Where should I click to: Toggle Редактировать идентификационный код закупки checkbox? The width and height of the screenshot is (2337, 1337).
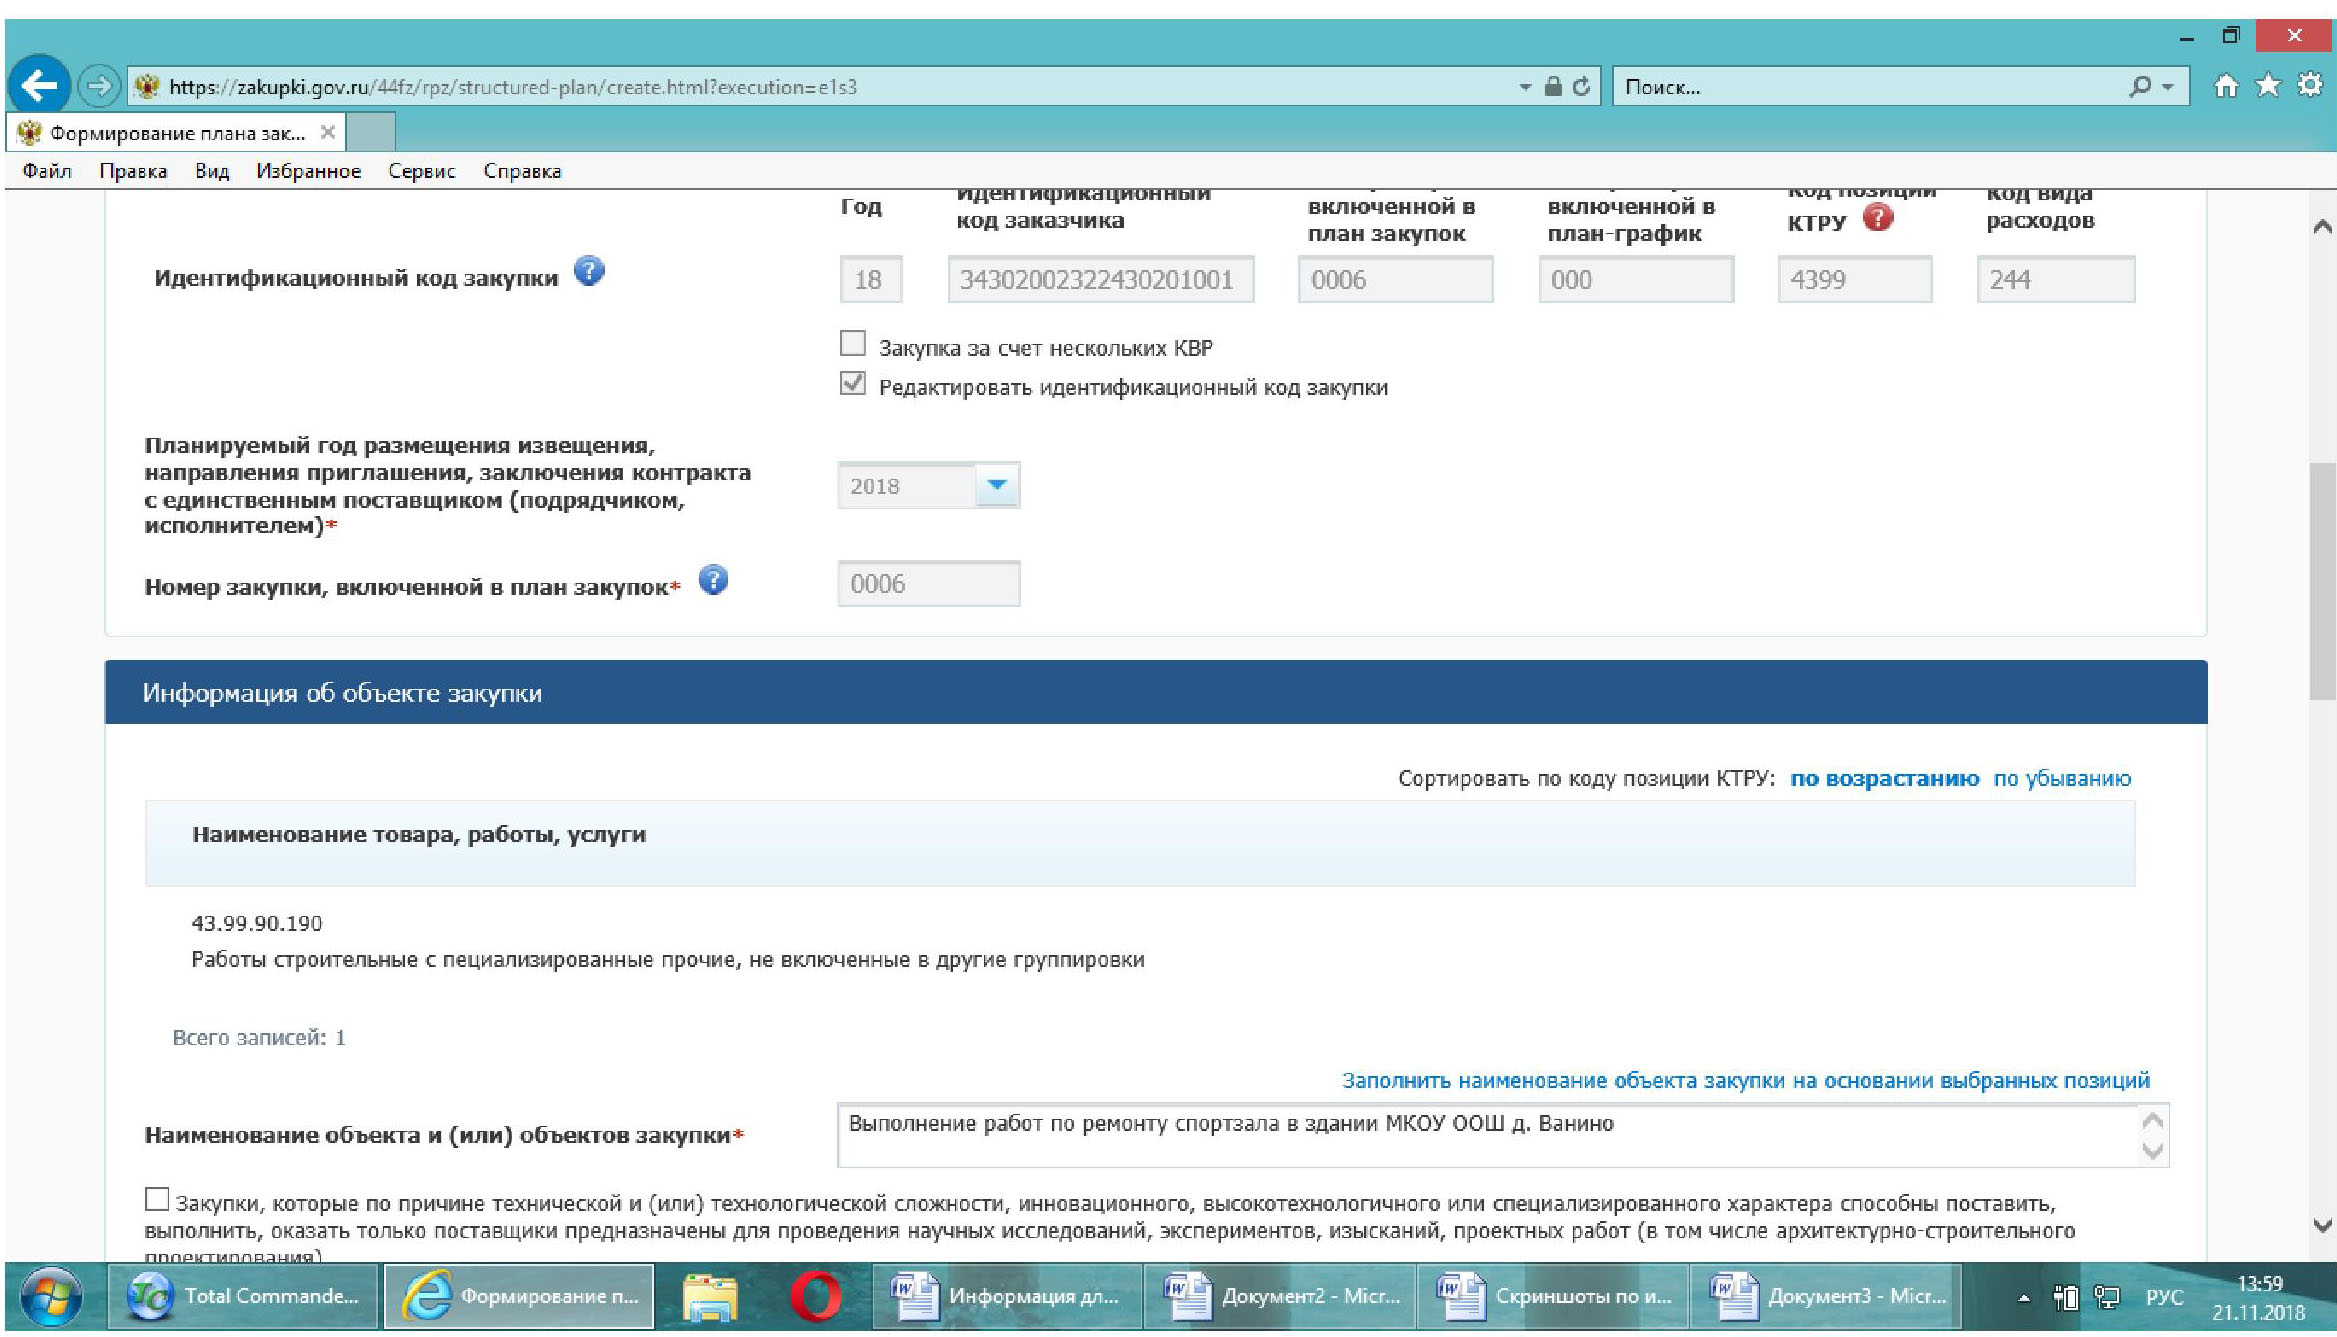[x=852, y=384]
